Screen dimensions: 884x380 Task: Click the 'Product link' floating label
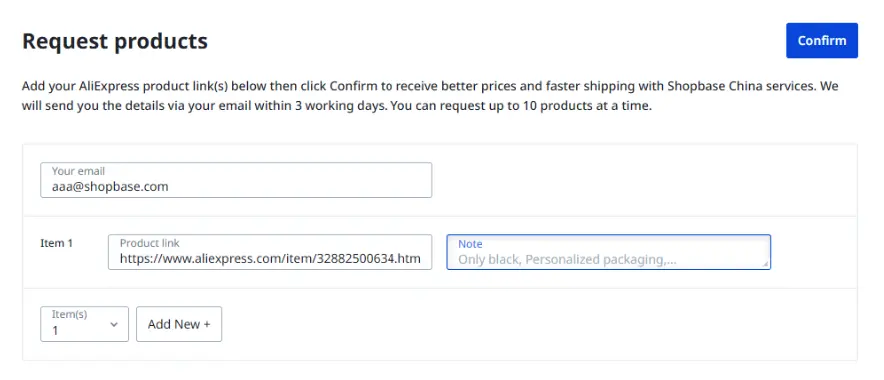click(149, 243)
